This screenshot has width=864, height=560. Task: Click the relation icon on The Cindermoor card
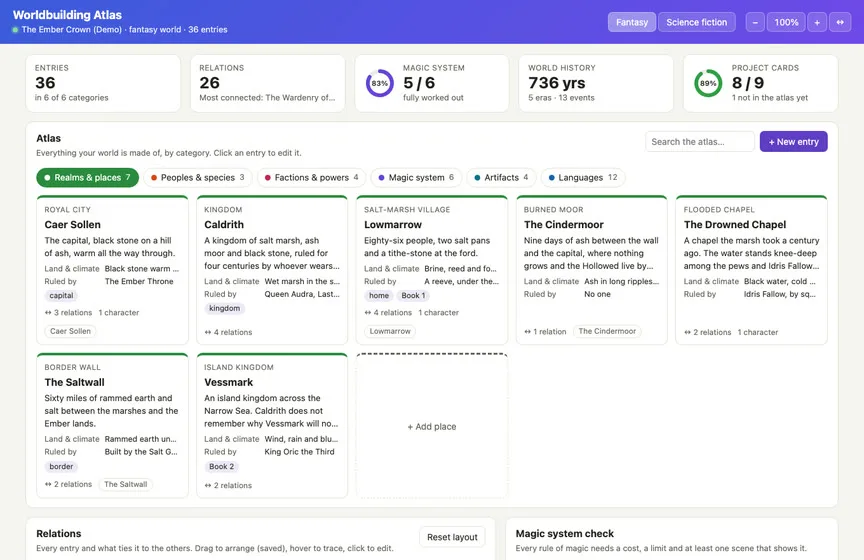(527, 332)
